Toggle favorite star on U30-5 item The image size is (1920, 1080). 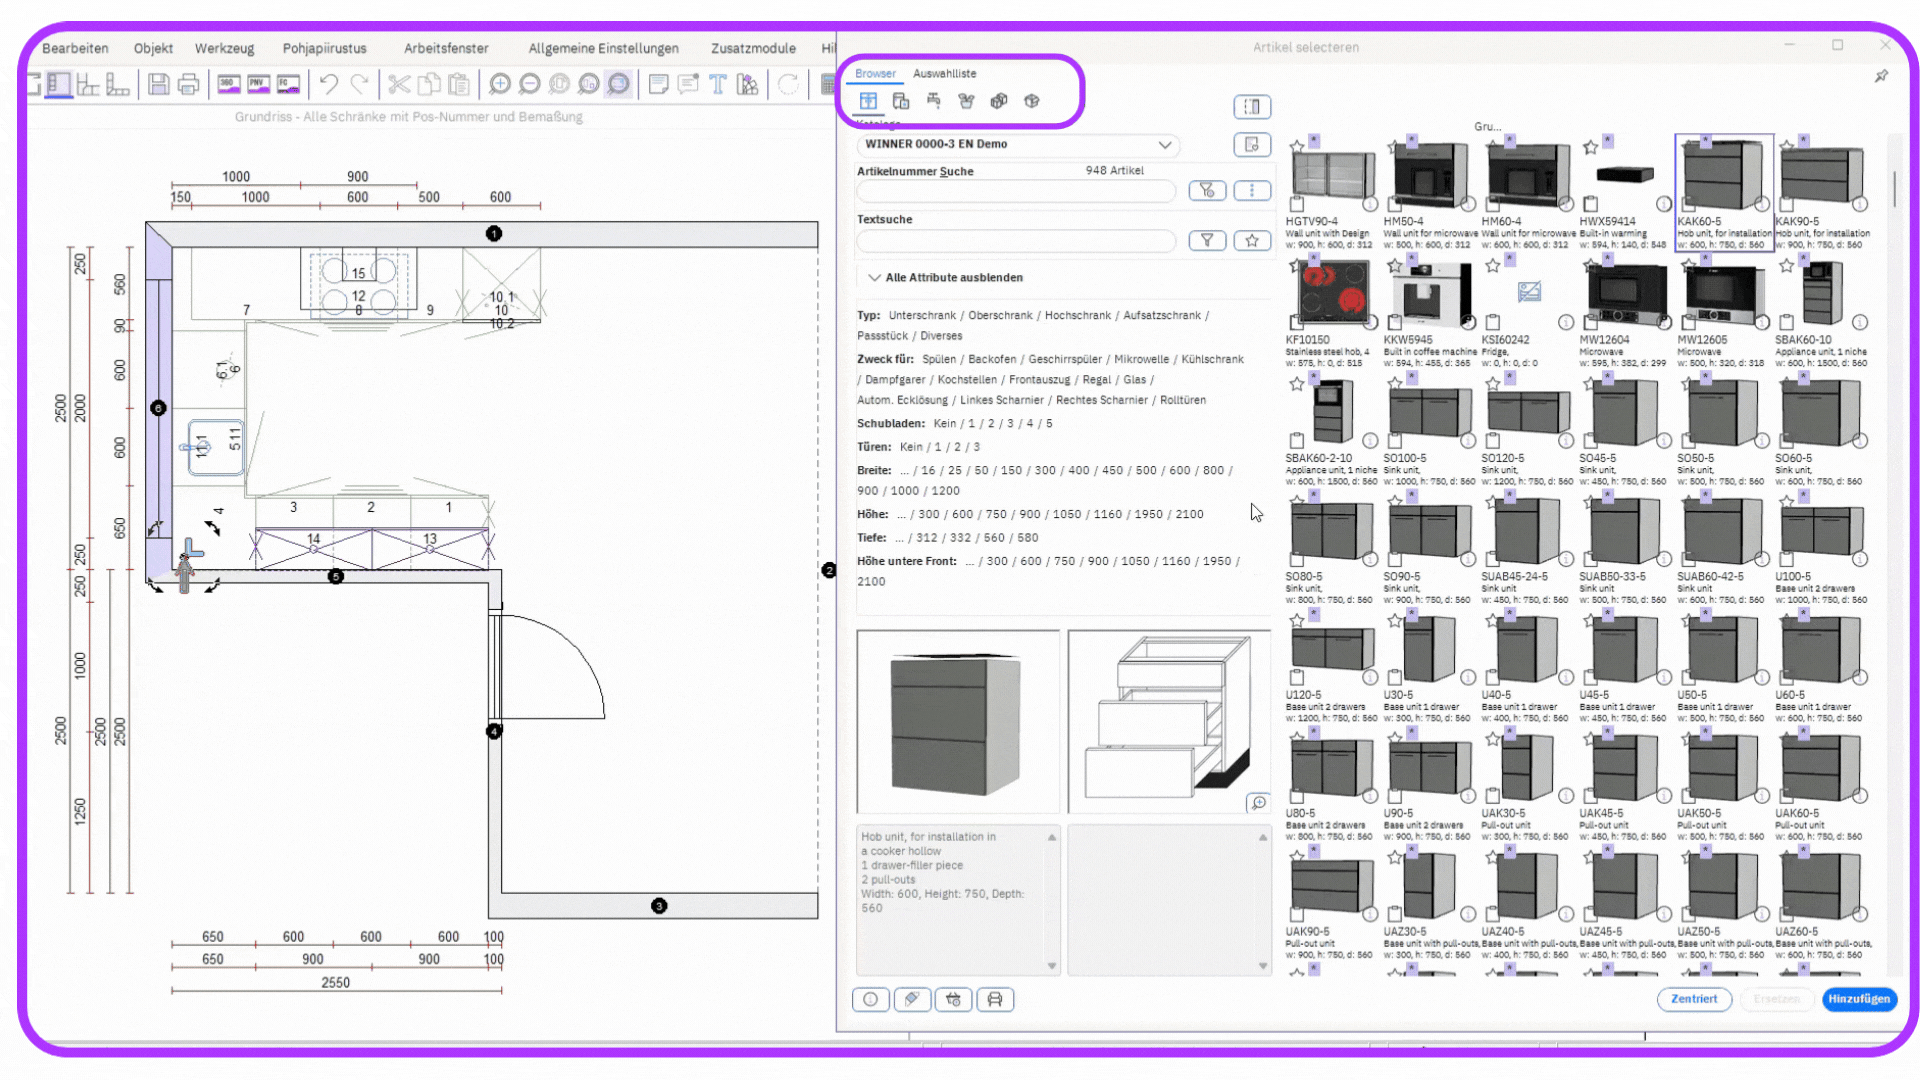tap(1395, 621)
